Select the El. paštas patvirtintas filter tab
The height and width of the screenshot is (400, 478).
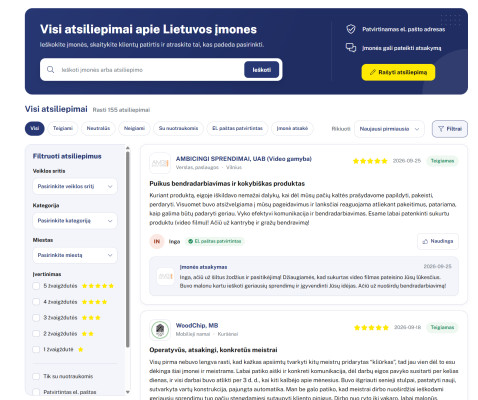(x=237, y=129)
